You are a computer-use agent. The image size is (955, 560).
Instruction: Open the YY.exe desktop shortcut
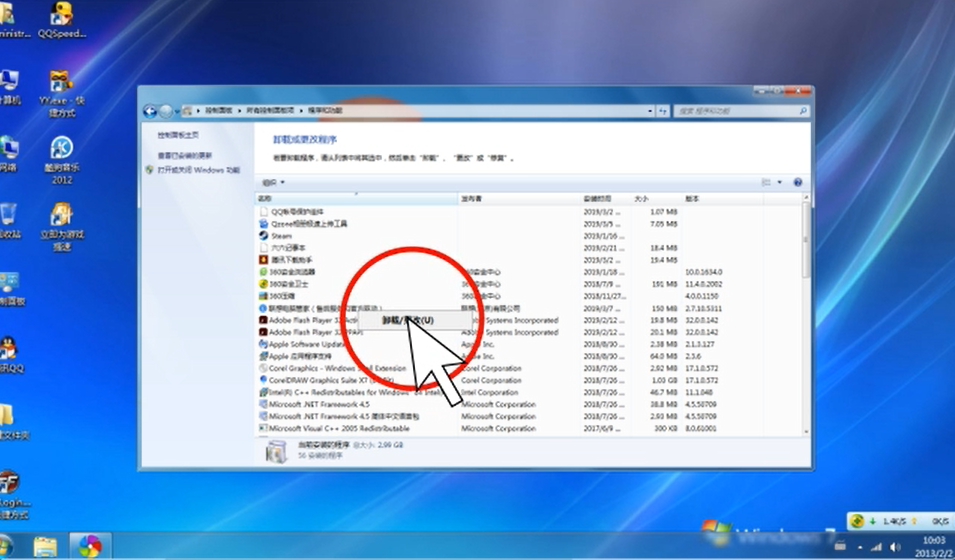tap(62, 94)
